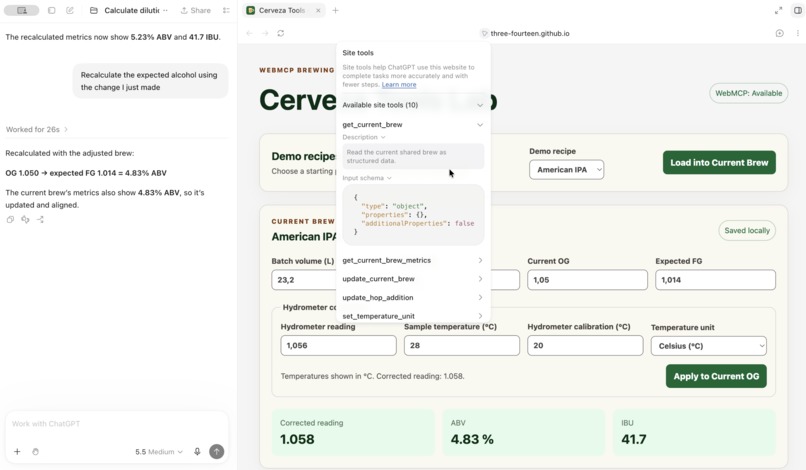This screenshot has height=470, width=806.
Task: Reload the current page
Action: coord(281,33)
